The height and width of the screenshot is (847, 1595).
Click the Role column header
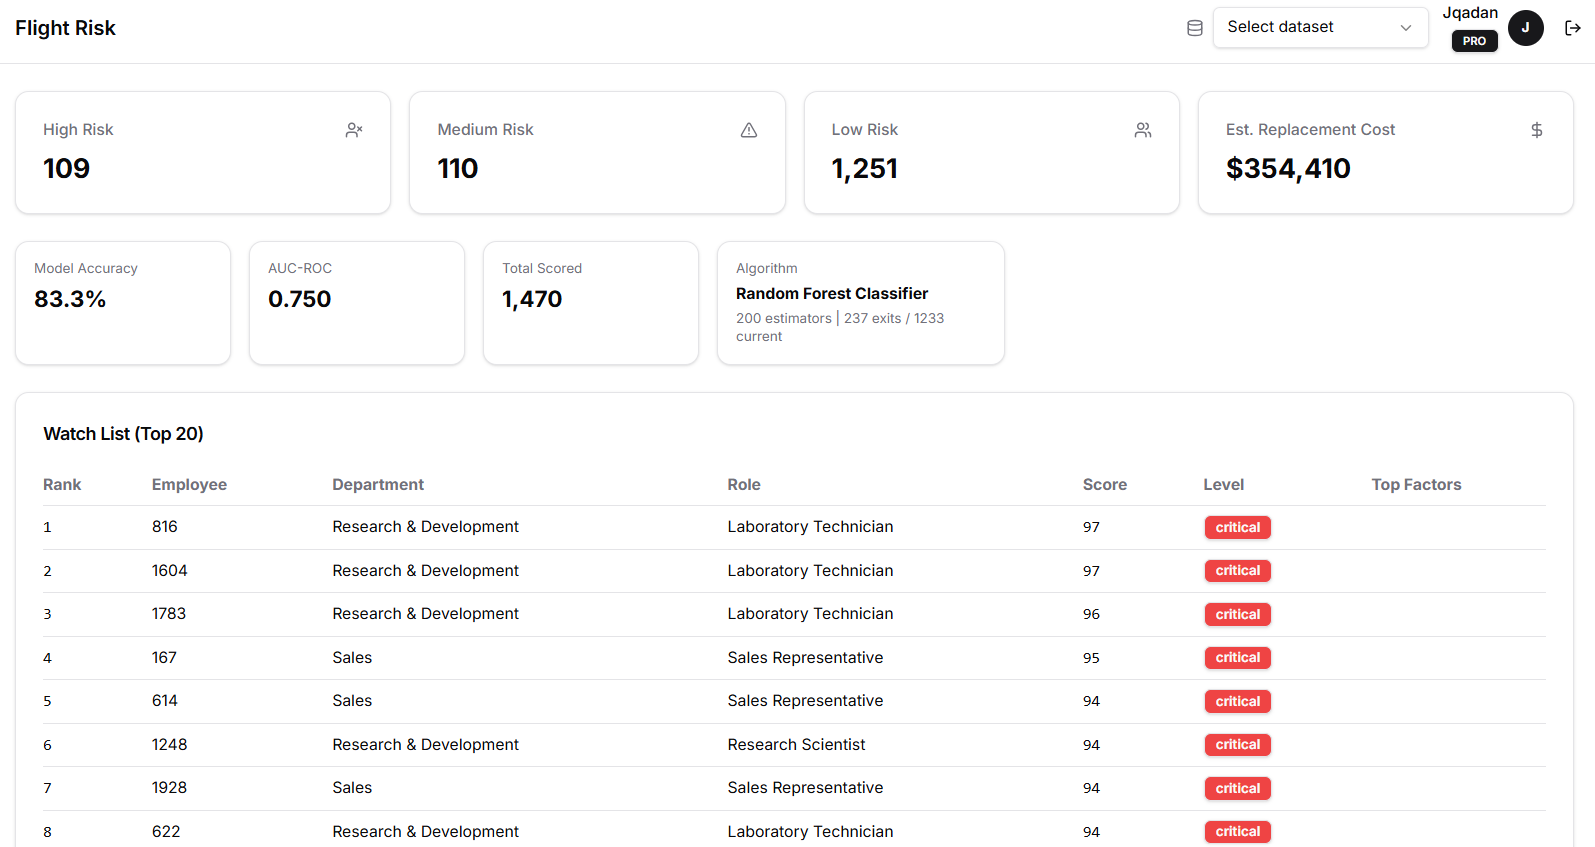744,484
